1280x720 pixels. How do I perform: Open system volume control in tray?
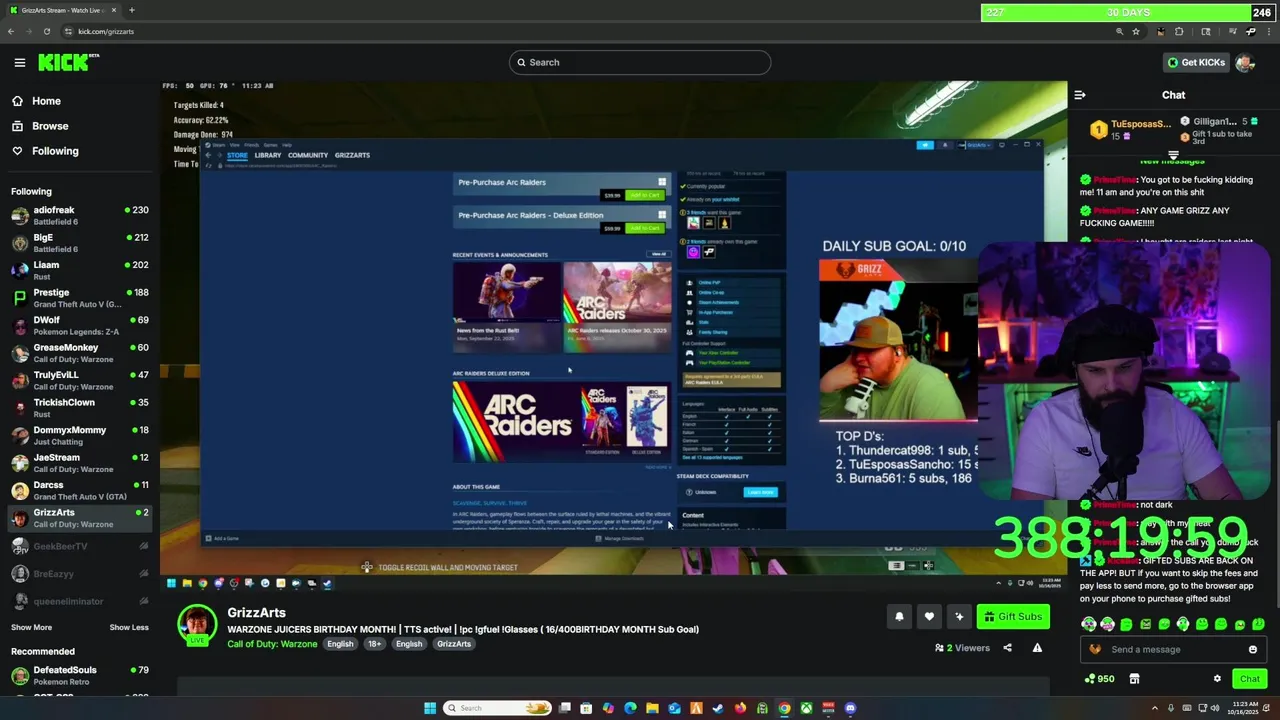pyautogui.click(x=1215, y=708)
